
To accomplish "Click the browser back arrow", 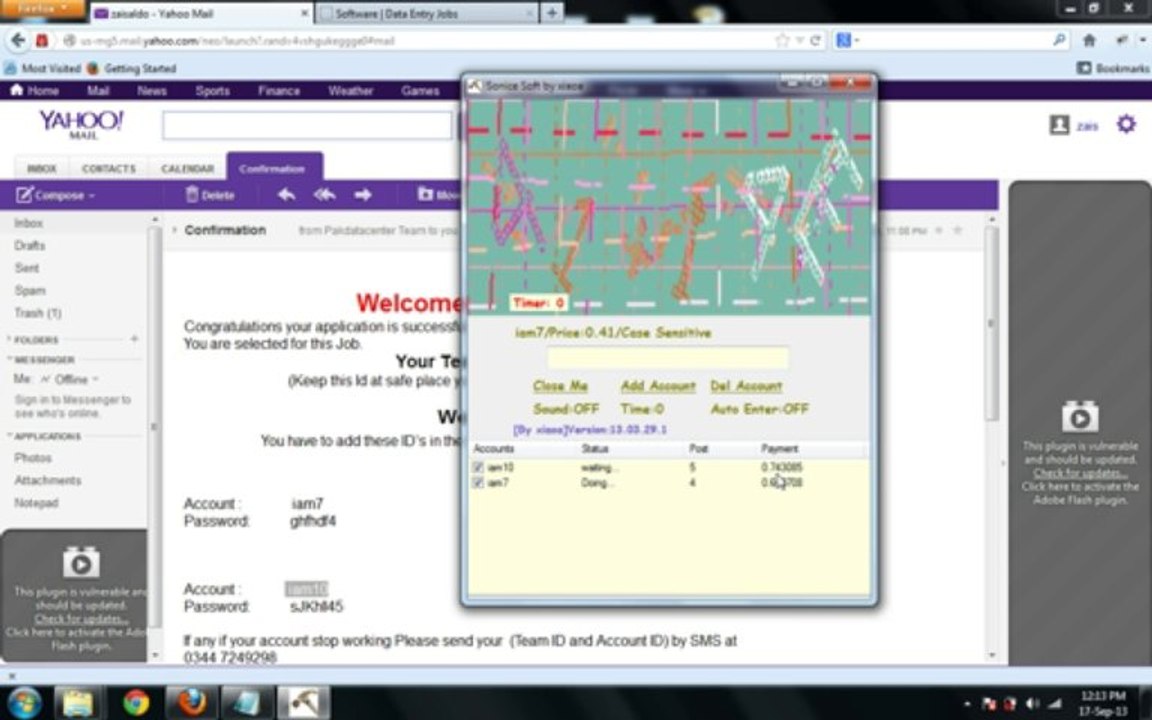I will pyautogui.click(x=17, y=41).
